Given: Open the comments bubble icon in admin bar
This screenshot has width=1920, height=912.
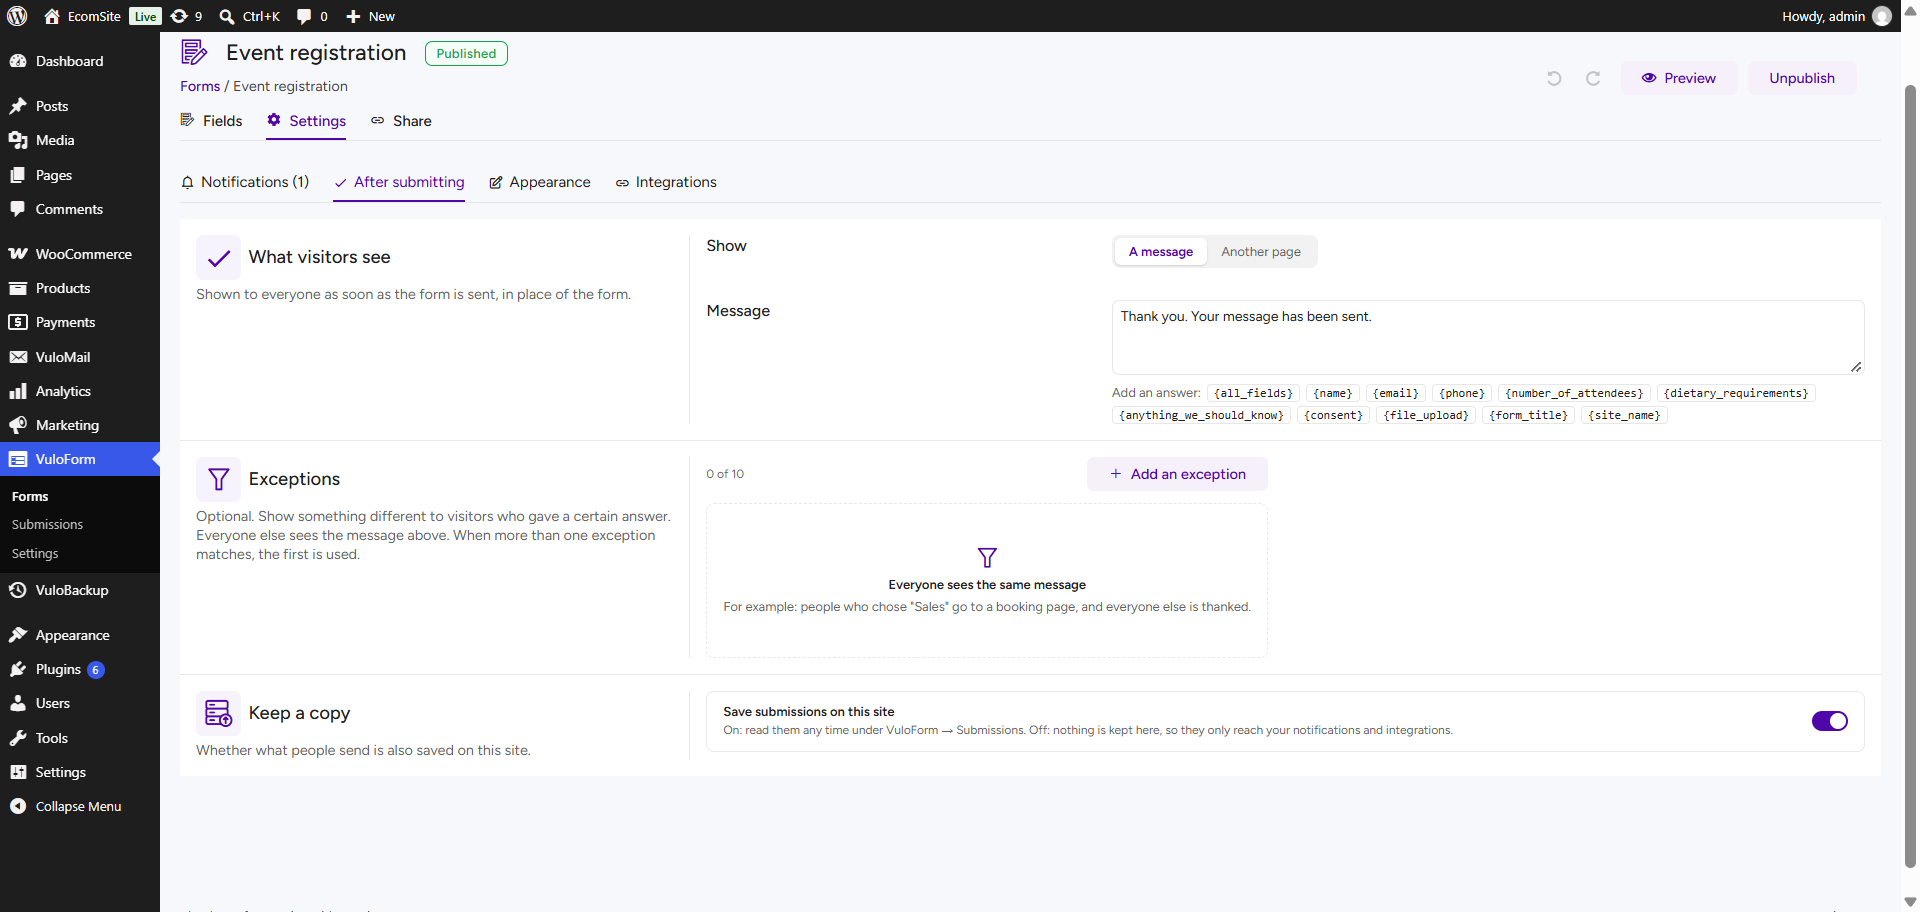Looking at the screenshot, I should (304, 16).
